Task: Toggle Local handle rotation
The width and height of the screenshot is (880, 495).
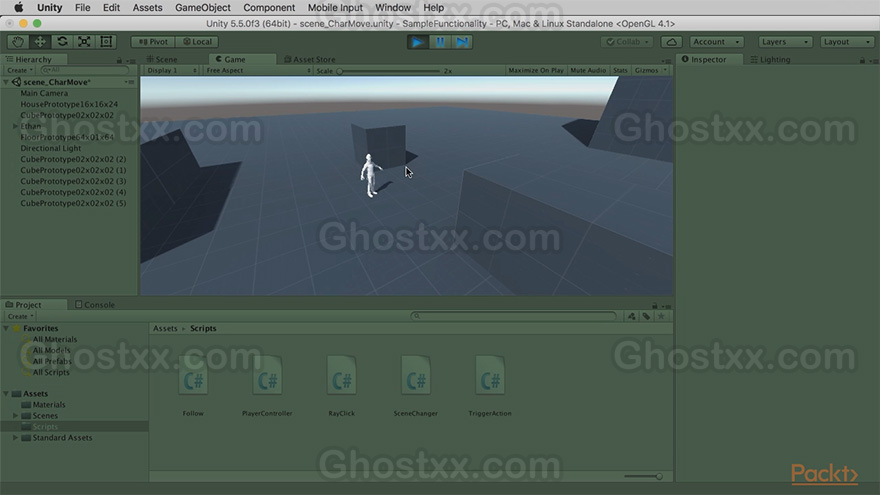Action: (197, 42)
